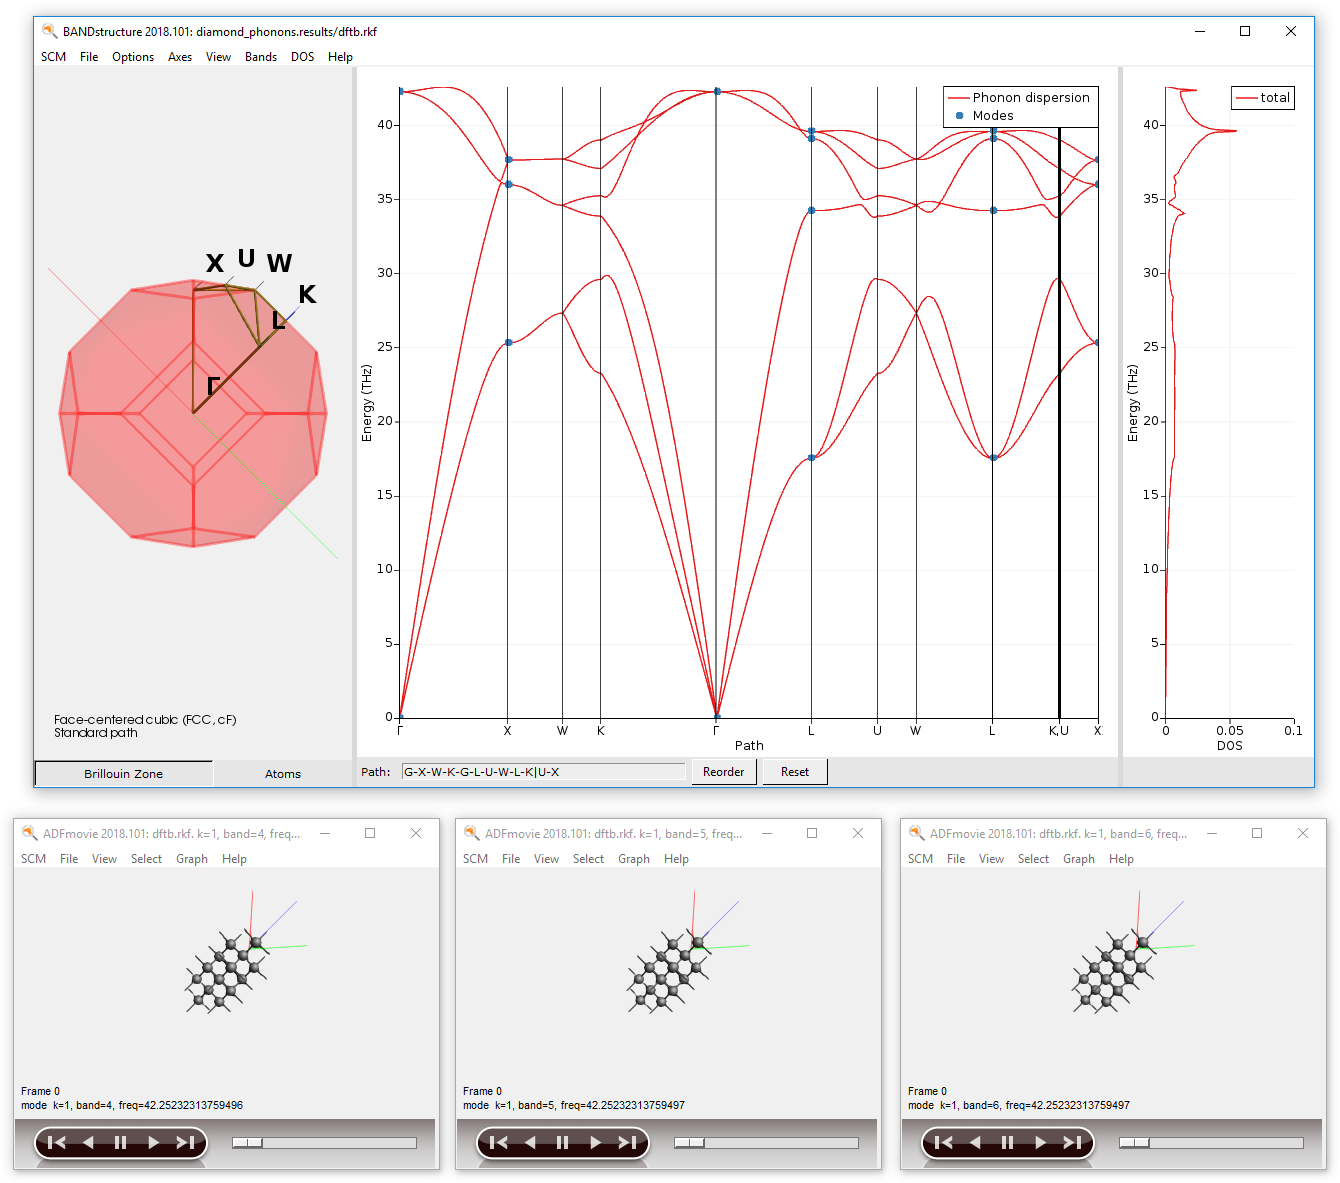Open View menu in band=6 ADFmovie window
This screenshot has height=1183, width=1340.
(991, 859)
